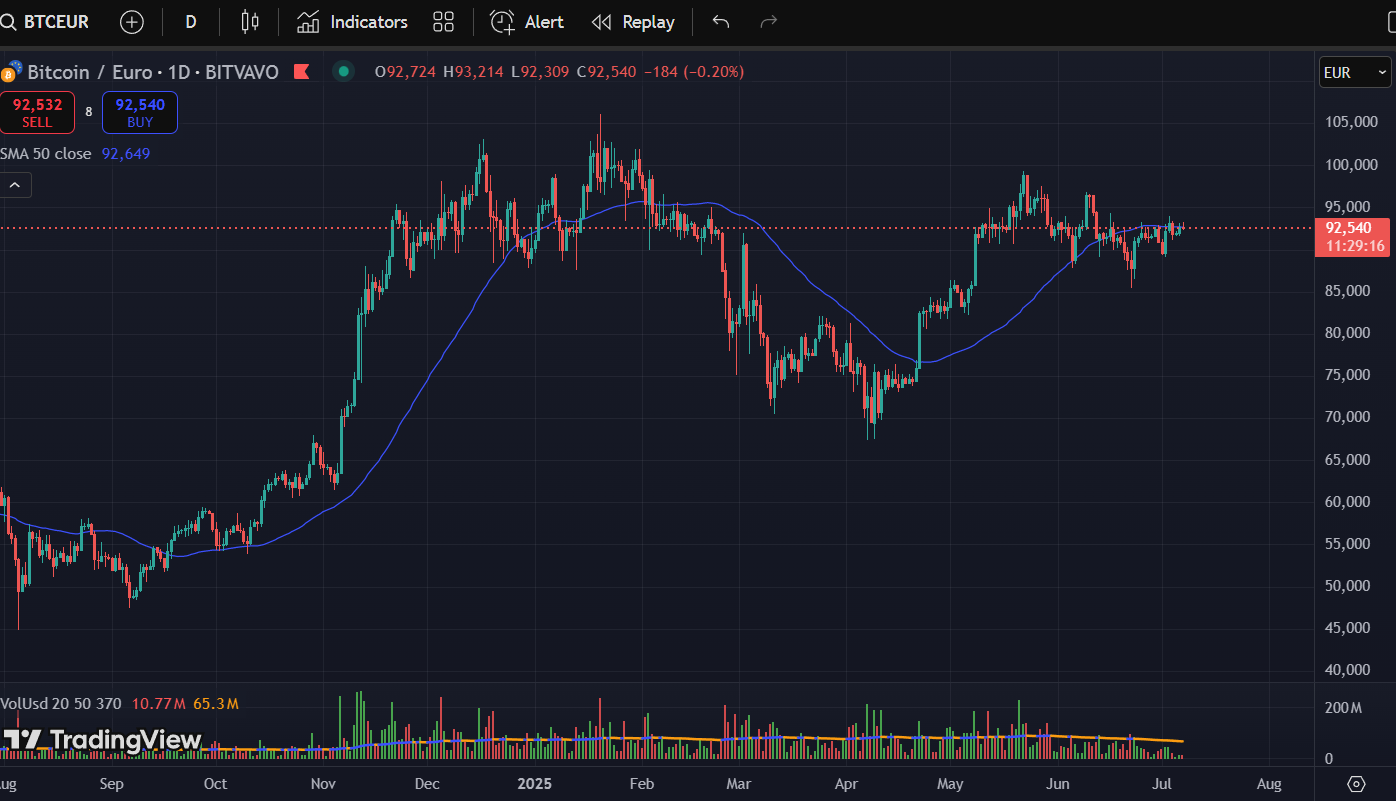
Task: Click the low value L92,309
Action: [x=540, y=72]
